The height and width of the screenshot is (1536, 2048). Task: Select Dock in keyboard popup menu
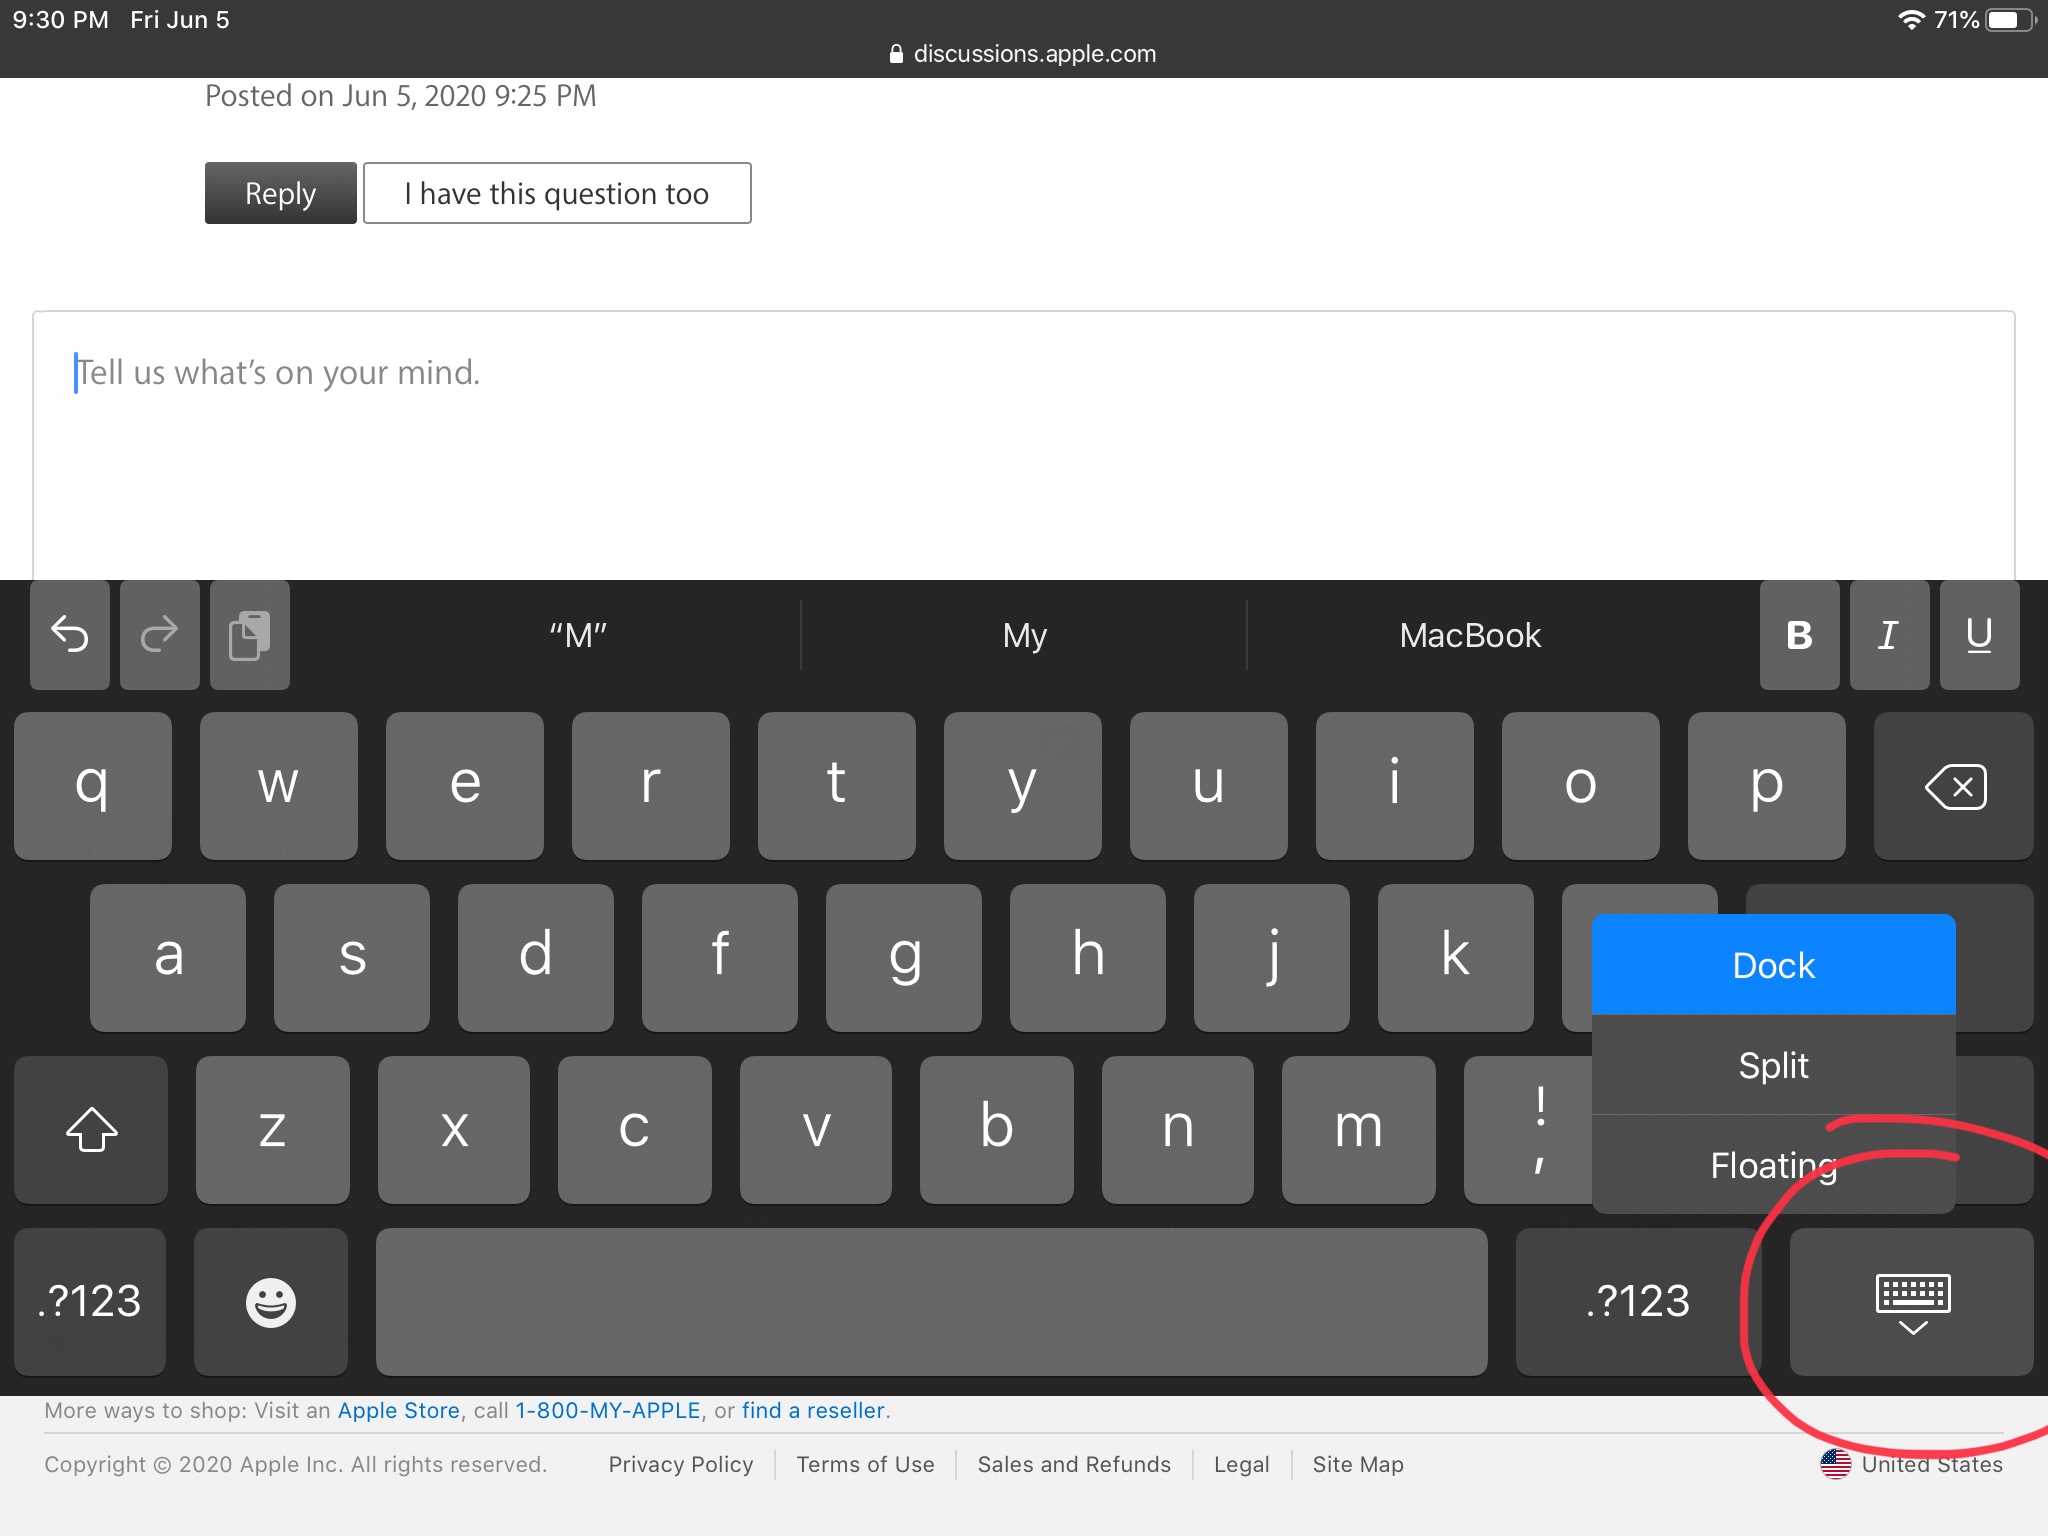pyautogui.click(x=1773, y=965)
